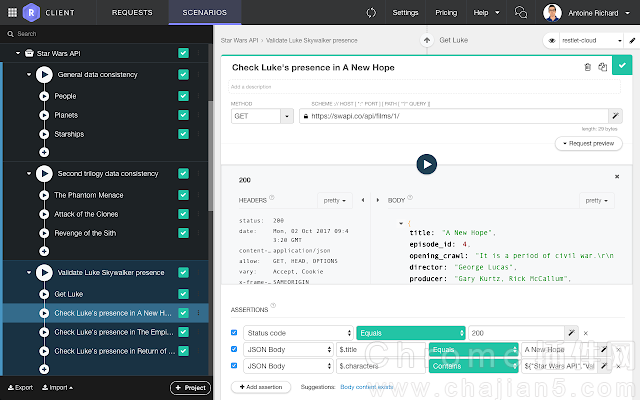640x400 pixels.
Task: Delete the request with trash icon
Action: 588,67
